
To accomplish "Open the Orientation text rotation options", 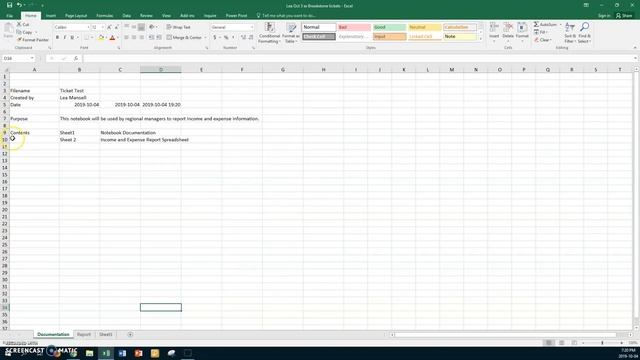I will [153, 27].
